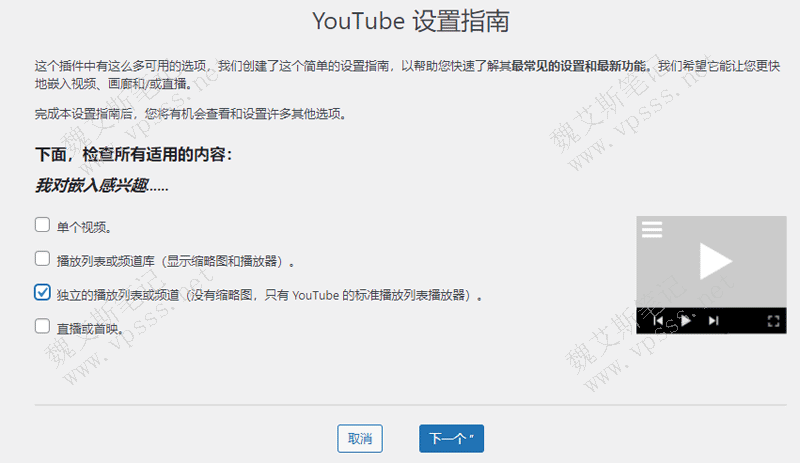Click the 直播或首映 label text
The image size is (800, 463).
[88, 328]
